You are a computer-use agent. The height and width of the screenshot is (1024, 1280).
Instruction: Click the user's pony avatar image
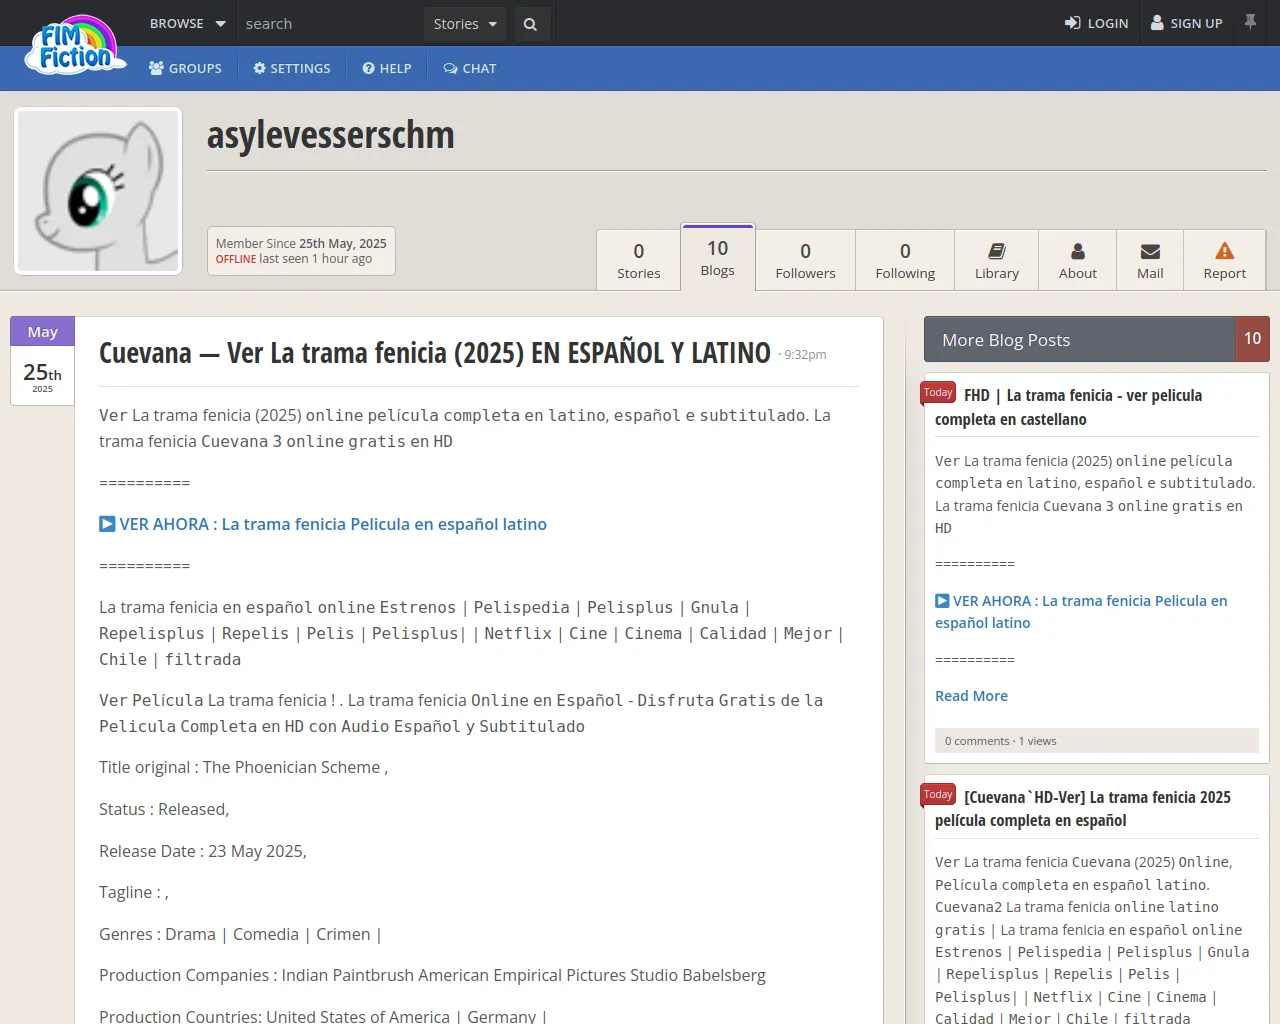pos(98,191)
